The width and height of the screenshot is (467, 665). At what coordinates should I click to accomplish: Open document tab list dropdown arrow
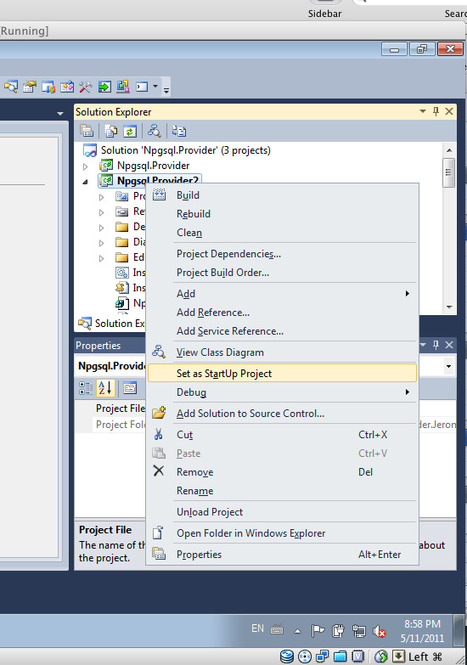pos(60,113)
